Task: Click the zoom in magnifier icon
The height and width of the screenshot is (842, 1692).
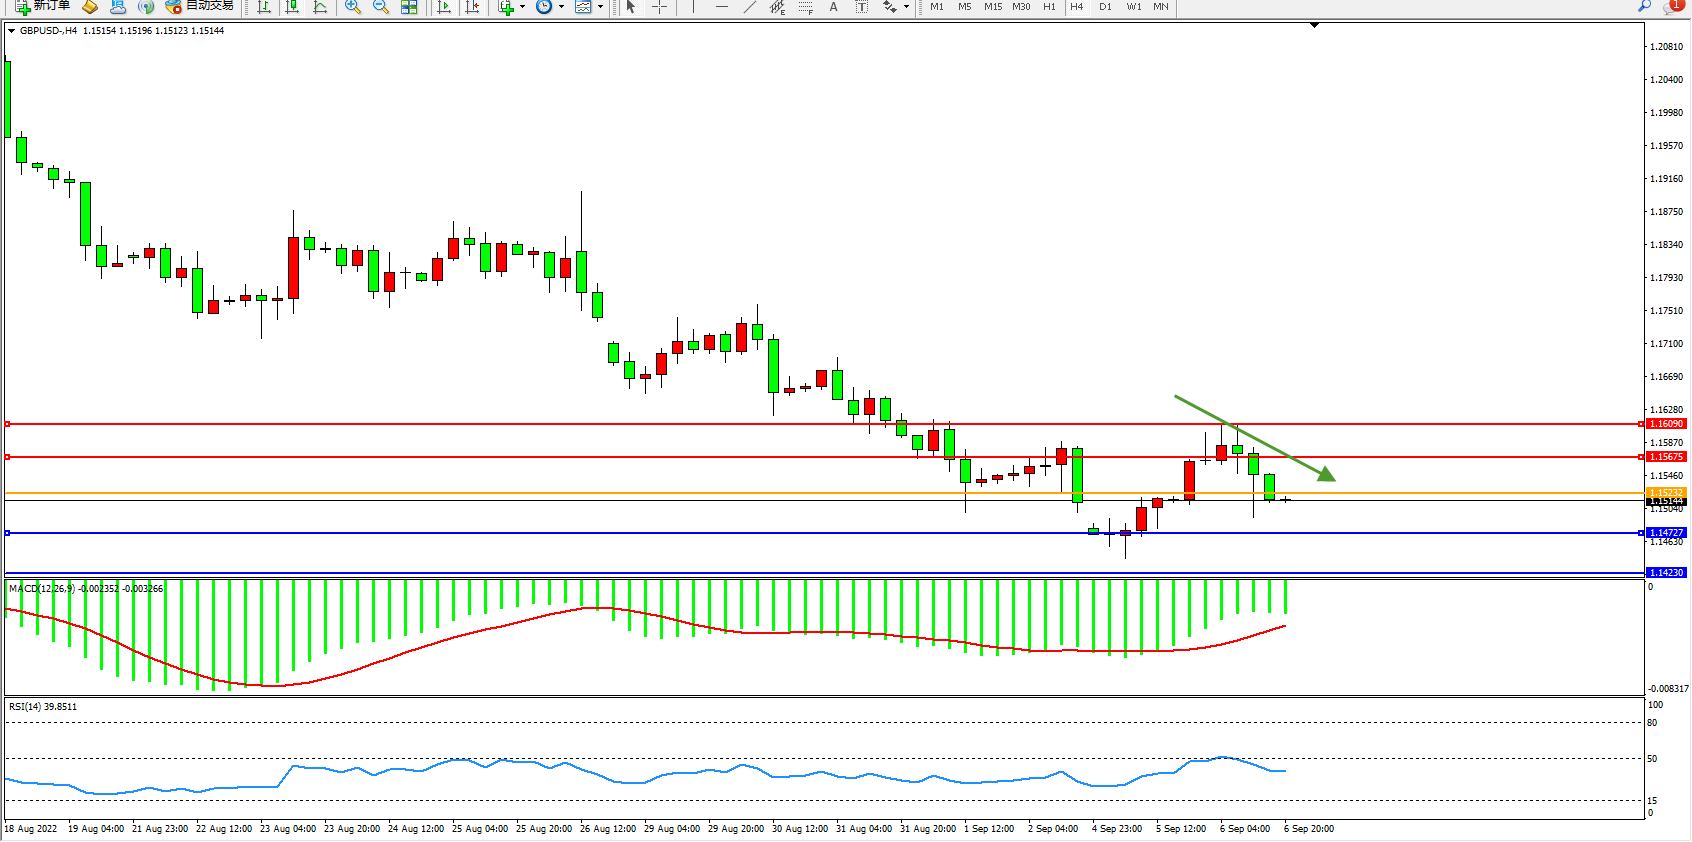Action: pyautogui.click(x=353, y=7)
